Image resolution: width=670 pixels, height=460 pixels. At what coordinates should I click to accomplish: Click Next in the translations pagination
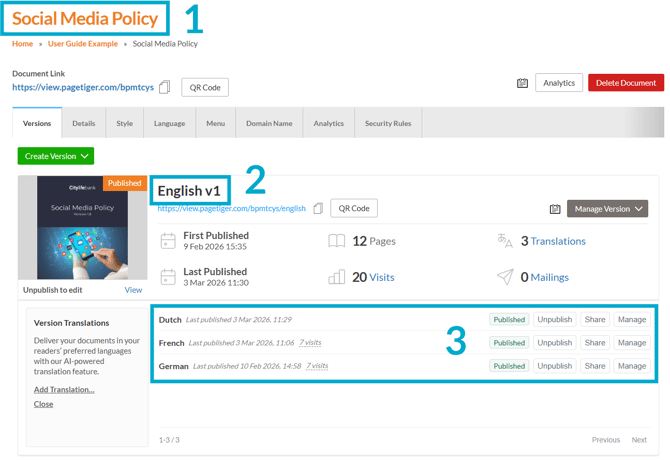(x=639, y=439)
